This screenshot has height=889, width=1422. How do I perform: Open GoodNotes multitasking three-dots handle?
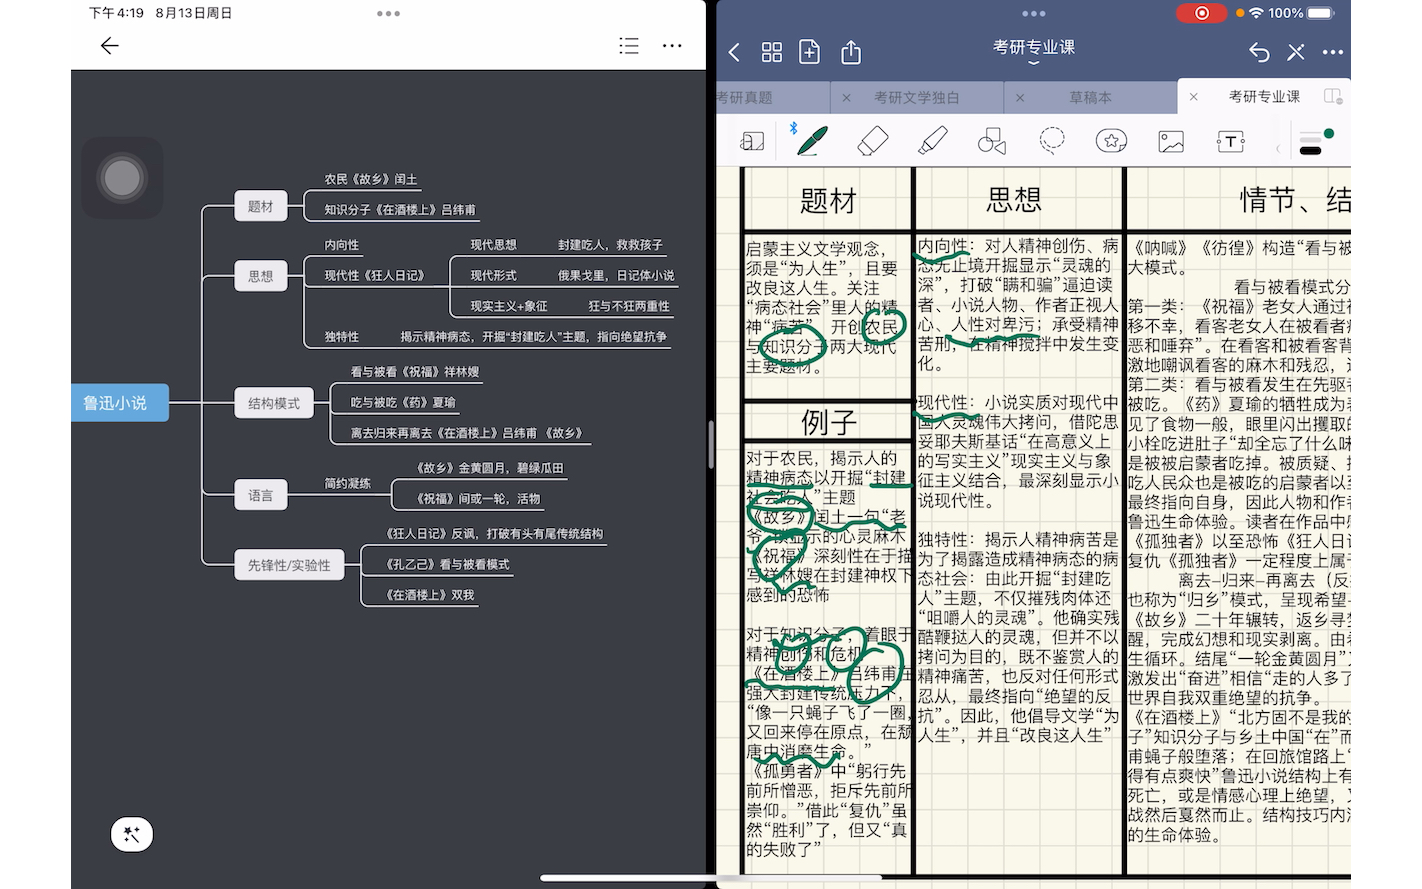[x=1033, y=13]
